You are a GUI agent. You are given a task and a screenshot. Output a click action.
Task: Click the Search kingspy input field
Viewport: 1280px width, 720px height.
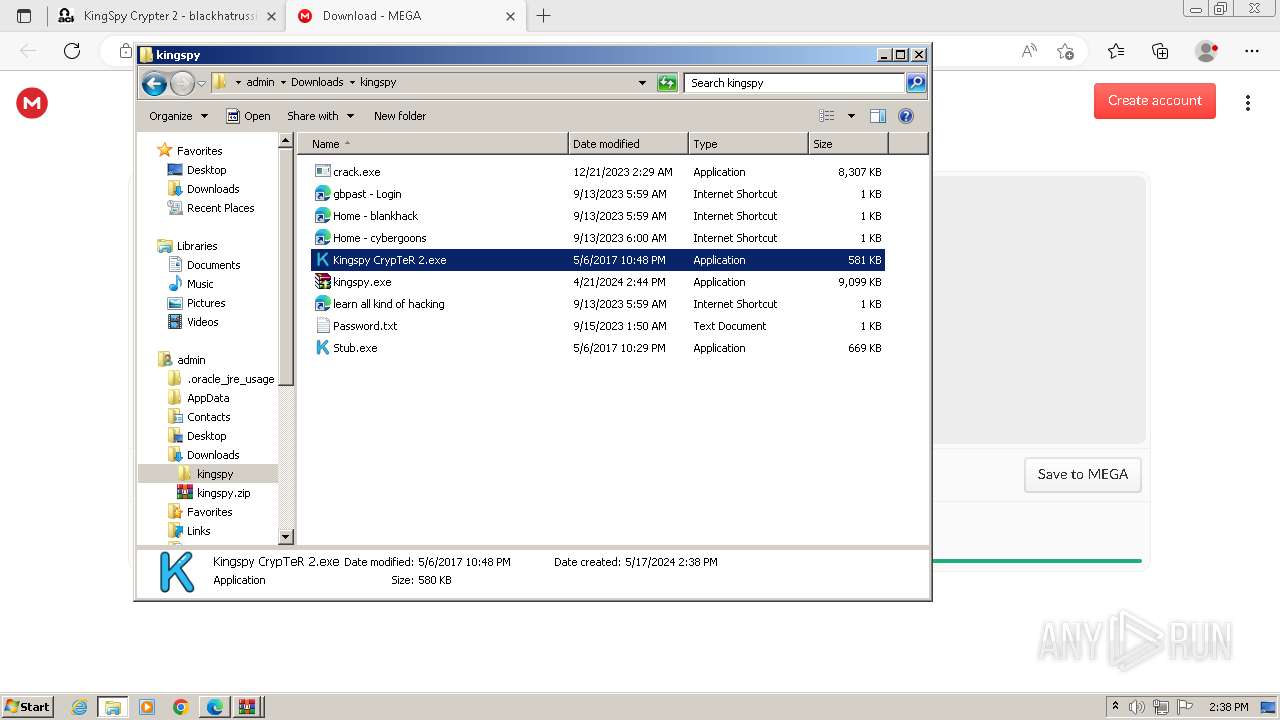[795, 83]
